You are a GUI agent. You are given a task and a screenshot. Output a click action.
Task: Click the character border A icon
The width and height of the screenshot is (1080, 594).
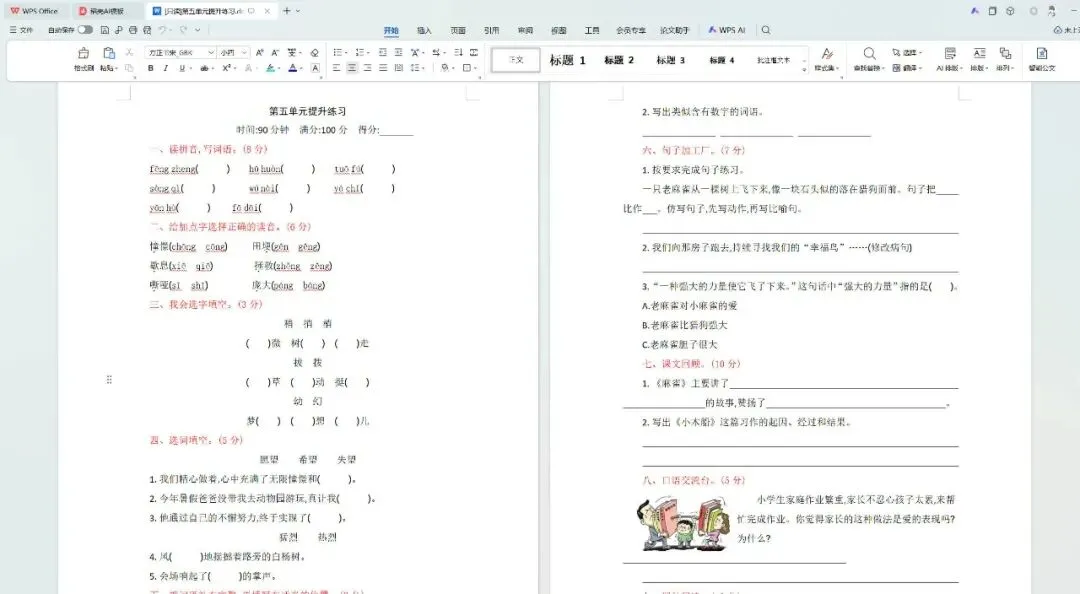coord(315,68)
